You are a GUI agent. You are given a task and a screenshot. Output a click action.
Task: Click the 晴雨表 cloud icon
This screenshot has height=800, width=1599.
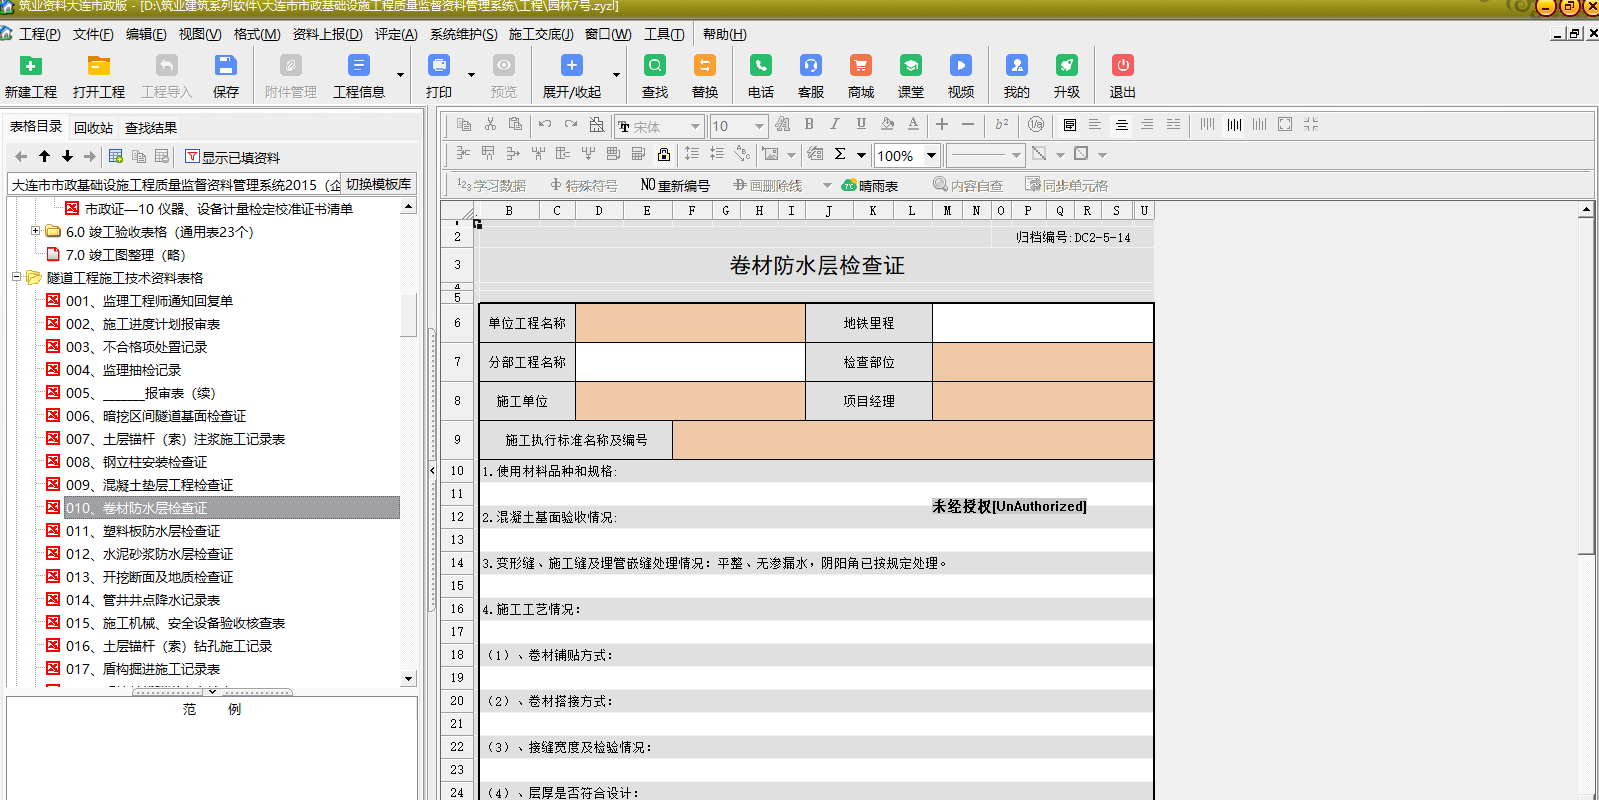click(x=850, y=185)
